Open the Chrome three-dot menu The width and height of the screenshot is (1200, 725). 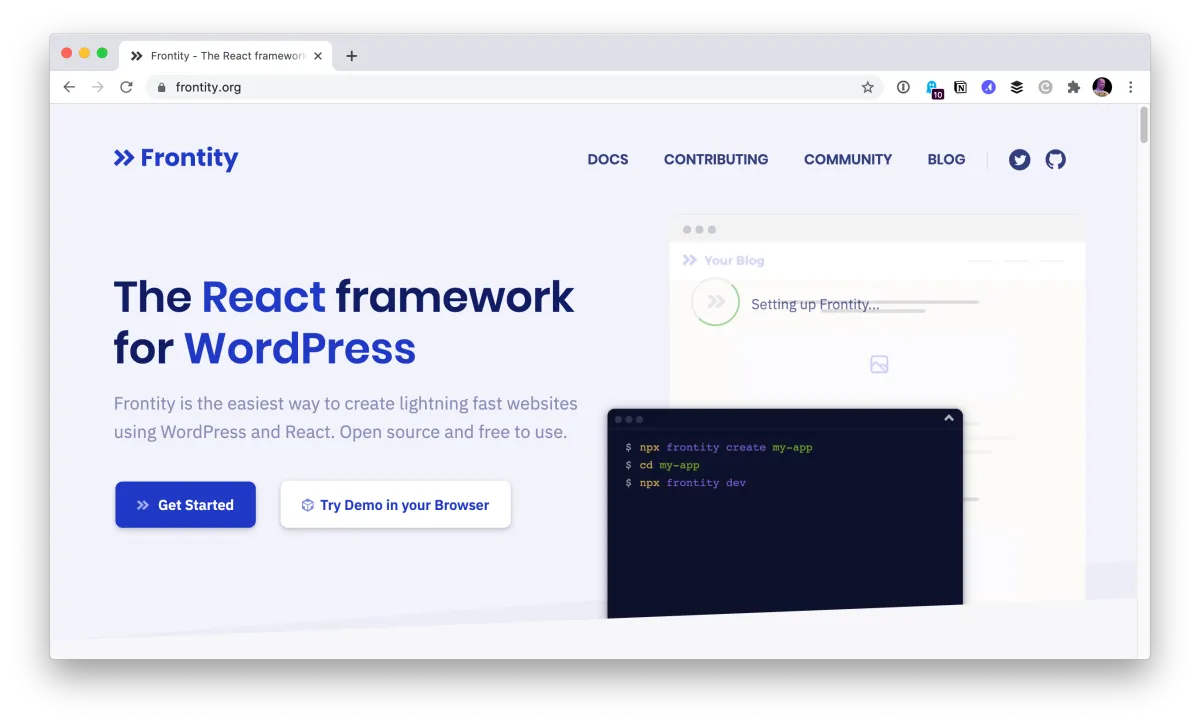1131,87
